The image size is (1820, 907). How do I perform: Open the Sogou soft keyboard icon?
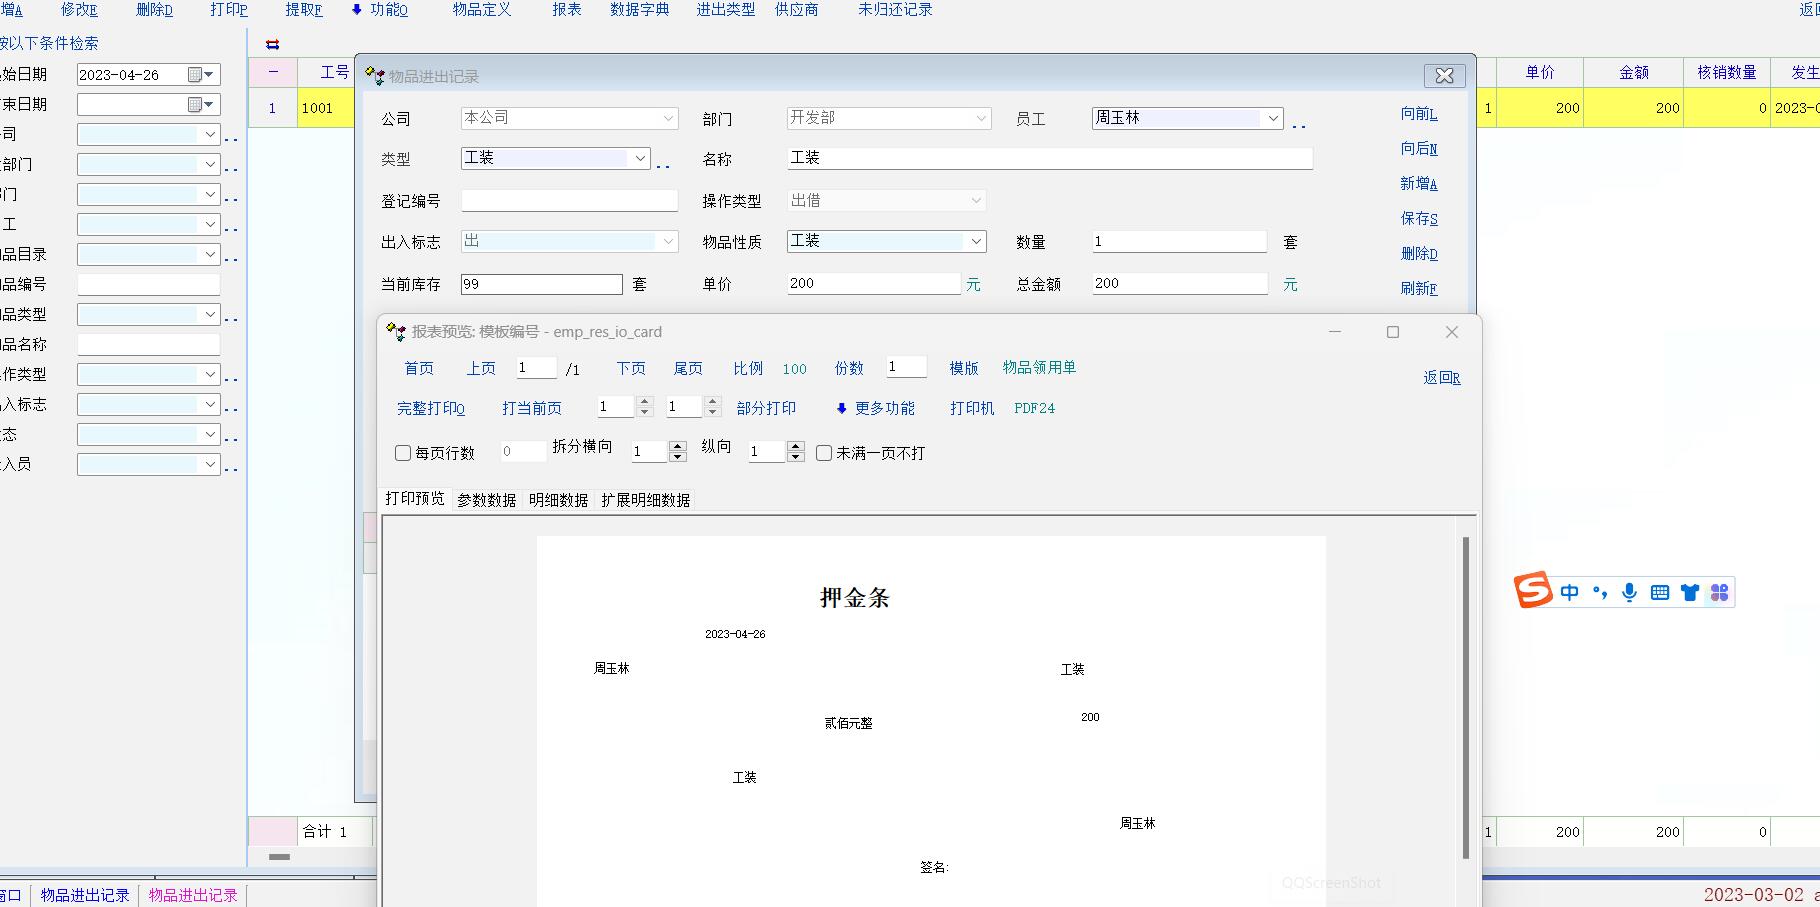click(x=1660, y=593)
